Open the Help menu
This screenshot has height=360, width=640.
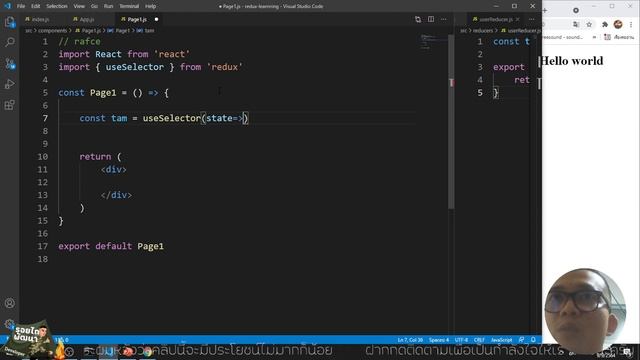151,6
